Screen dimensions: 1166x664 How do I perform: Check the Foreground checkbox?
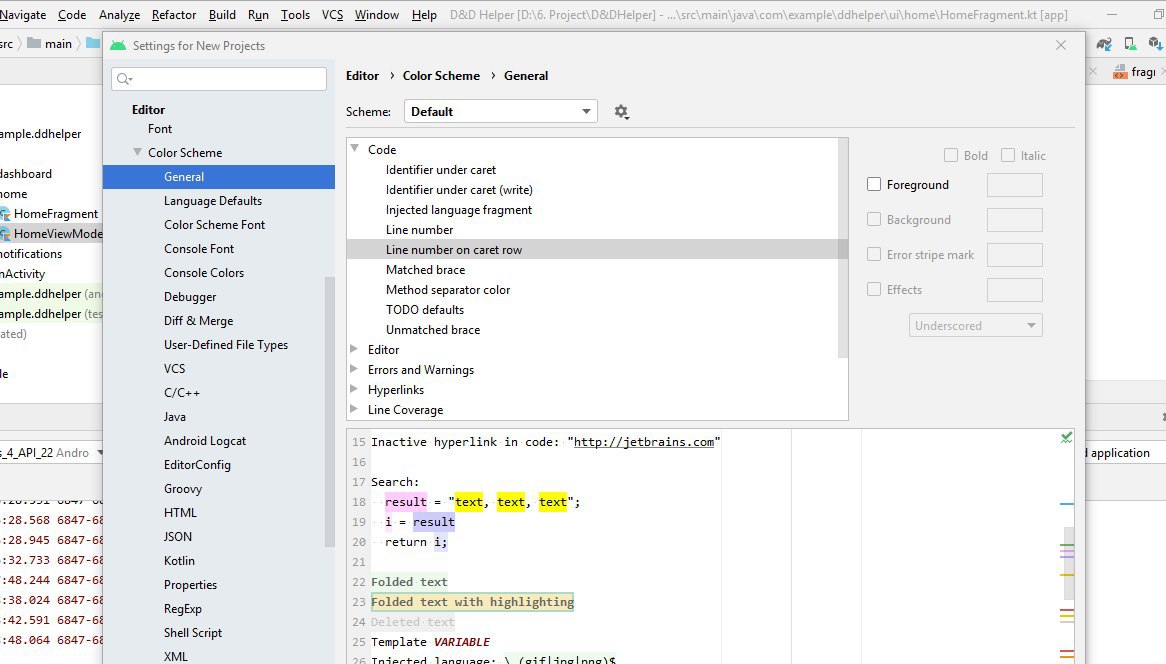pyautogui.click(x=874, y=184)
